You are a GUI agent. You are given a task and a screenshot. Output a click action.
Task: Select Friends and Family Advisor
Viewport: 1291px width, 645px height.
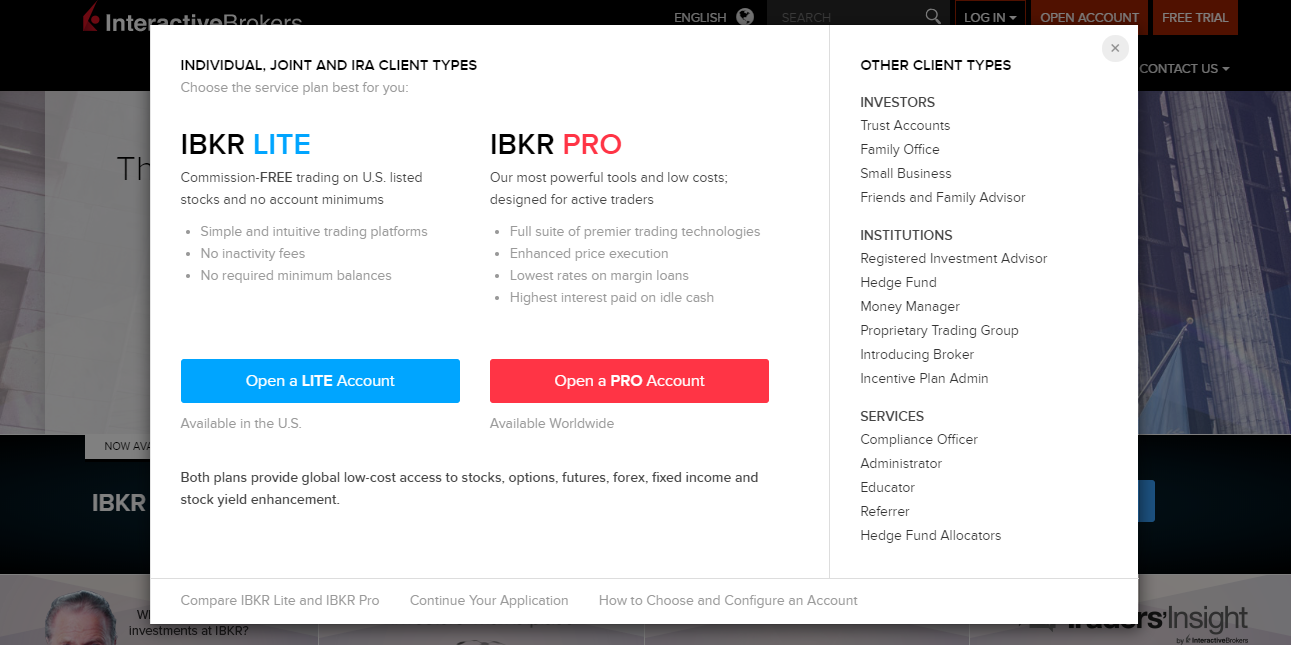(x=943, y=197)
